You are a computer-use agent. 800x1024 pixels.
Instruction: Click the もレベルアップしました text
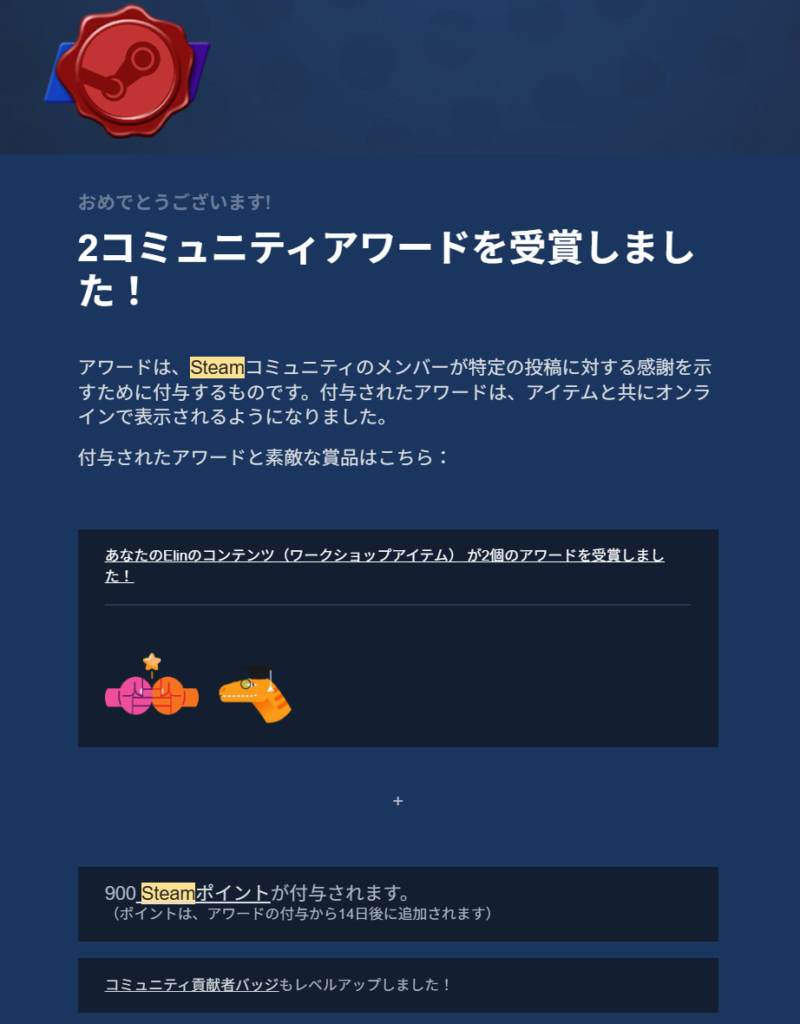365,984
